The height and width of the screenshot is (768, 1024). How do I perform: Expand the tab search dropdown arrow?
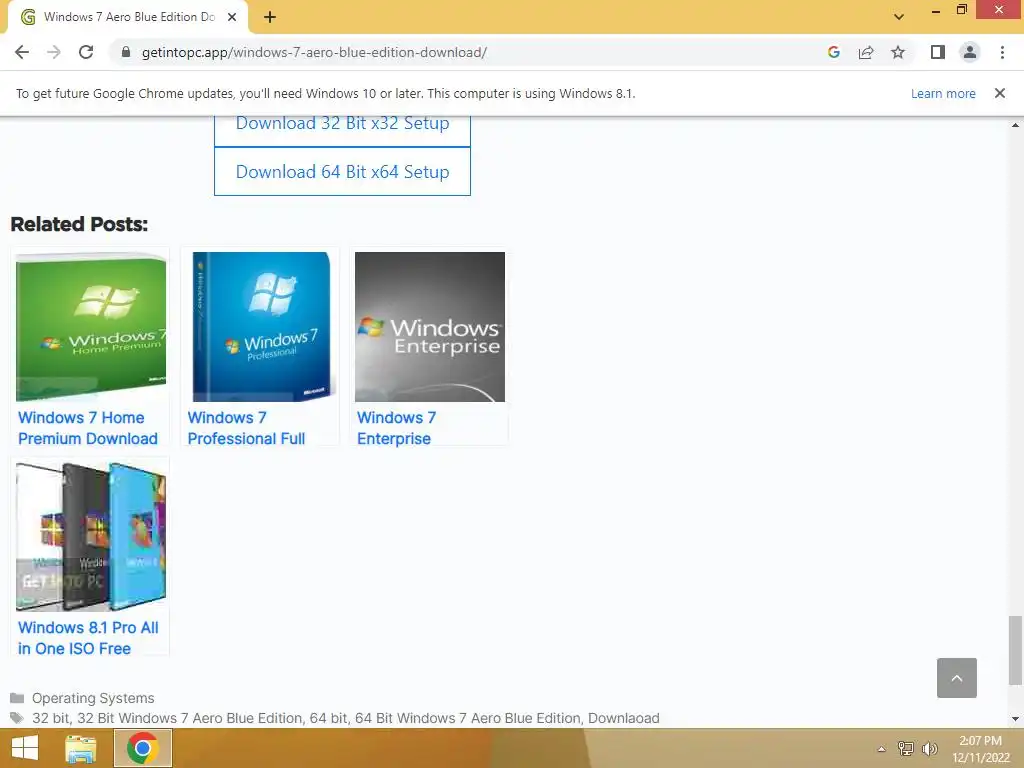coord(899,17)
